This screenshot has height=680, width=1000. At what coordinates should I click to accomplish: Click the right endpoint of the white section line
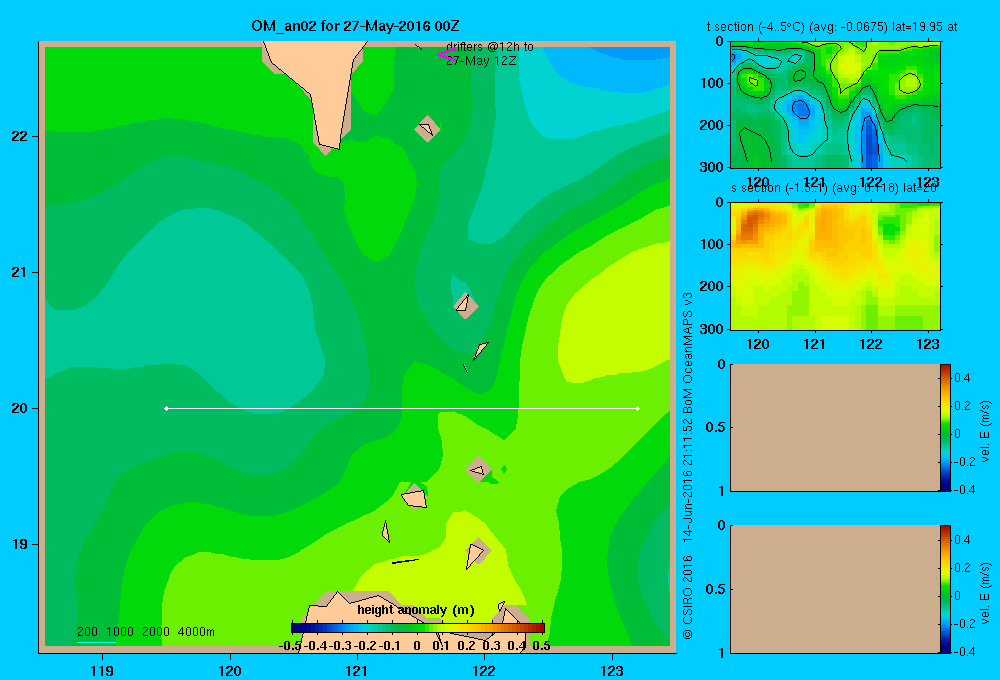coord(638,408)
